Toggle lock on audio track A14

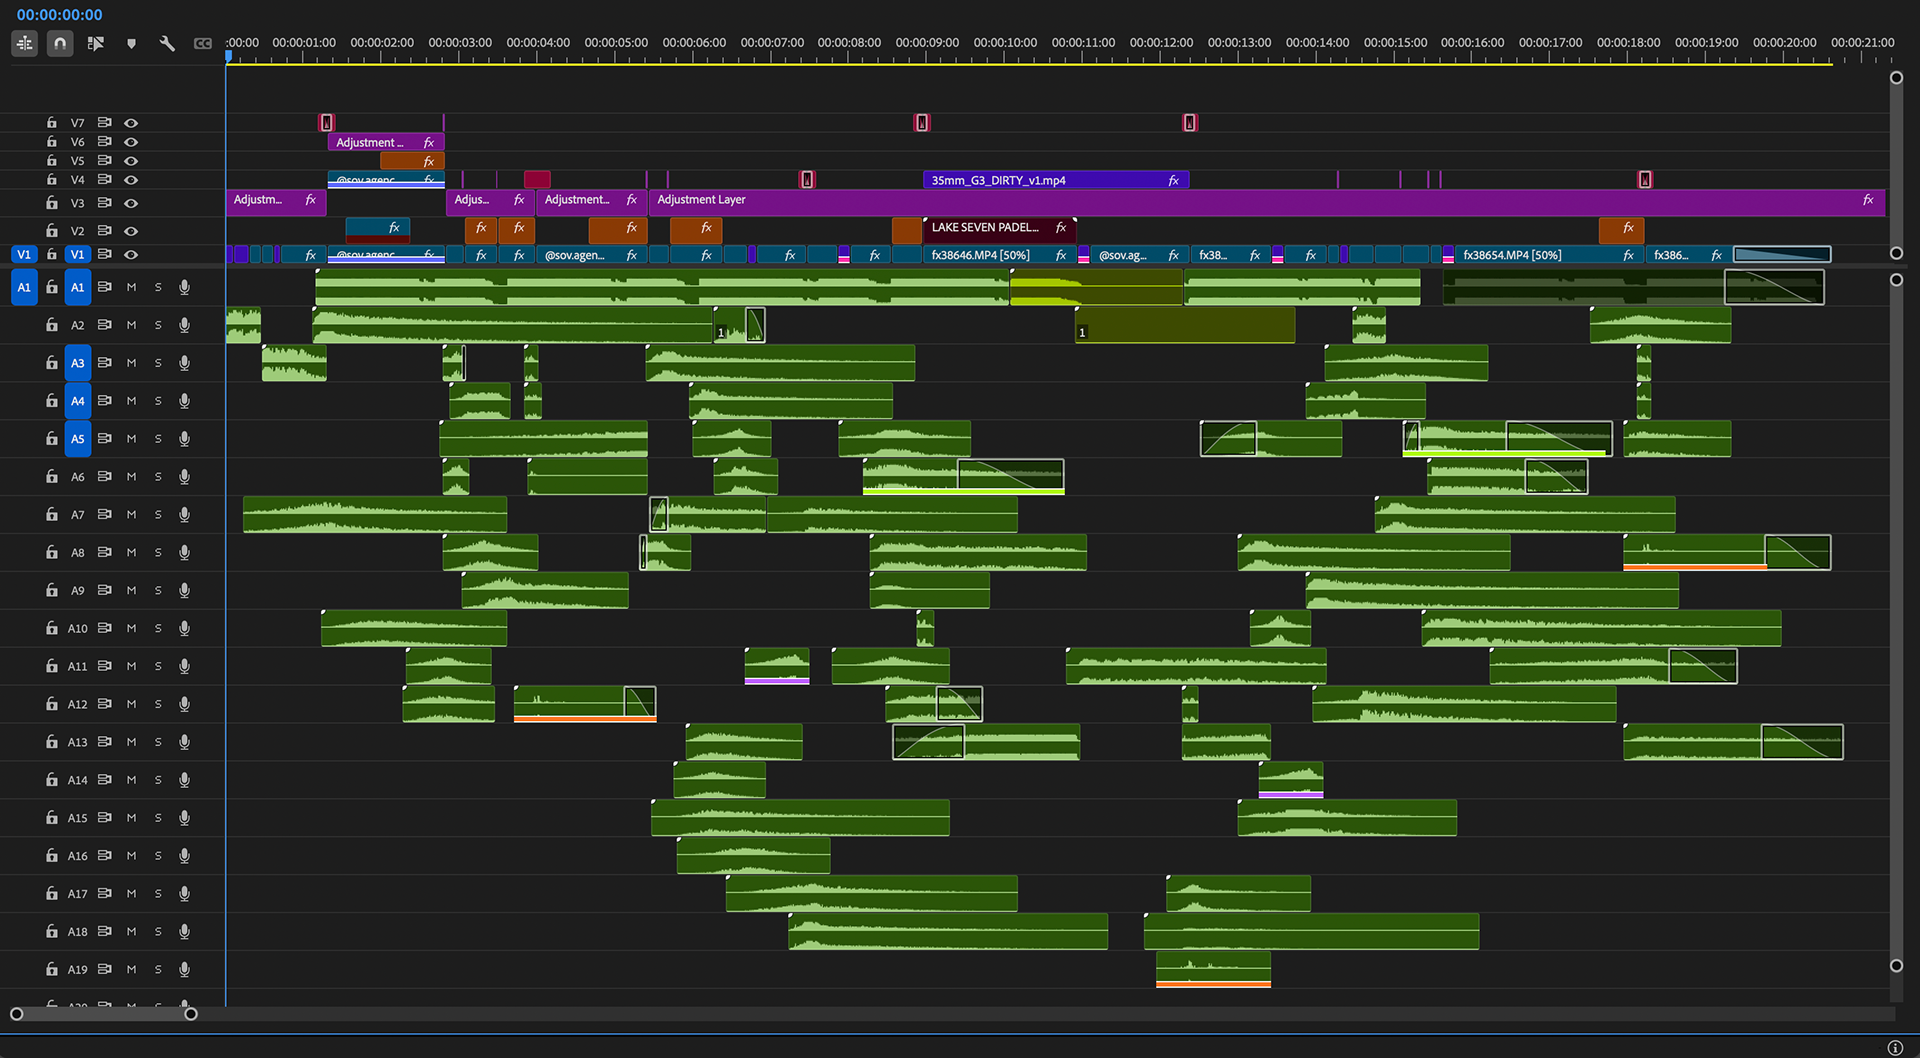pos(51,779)
